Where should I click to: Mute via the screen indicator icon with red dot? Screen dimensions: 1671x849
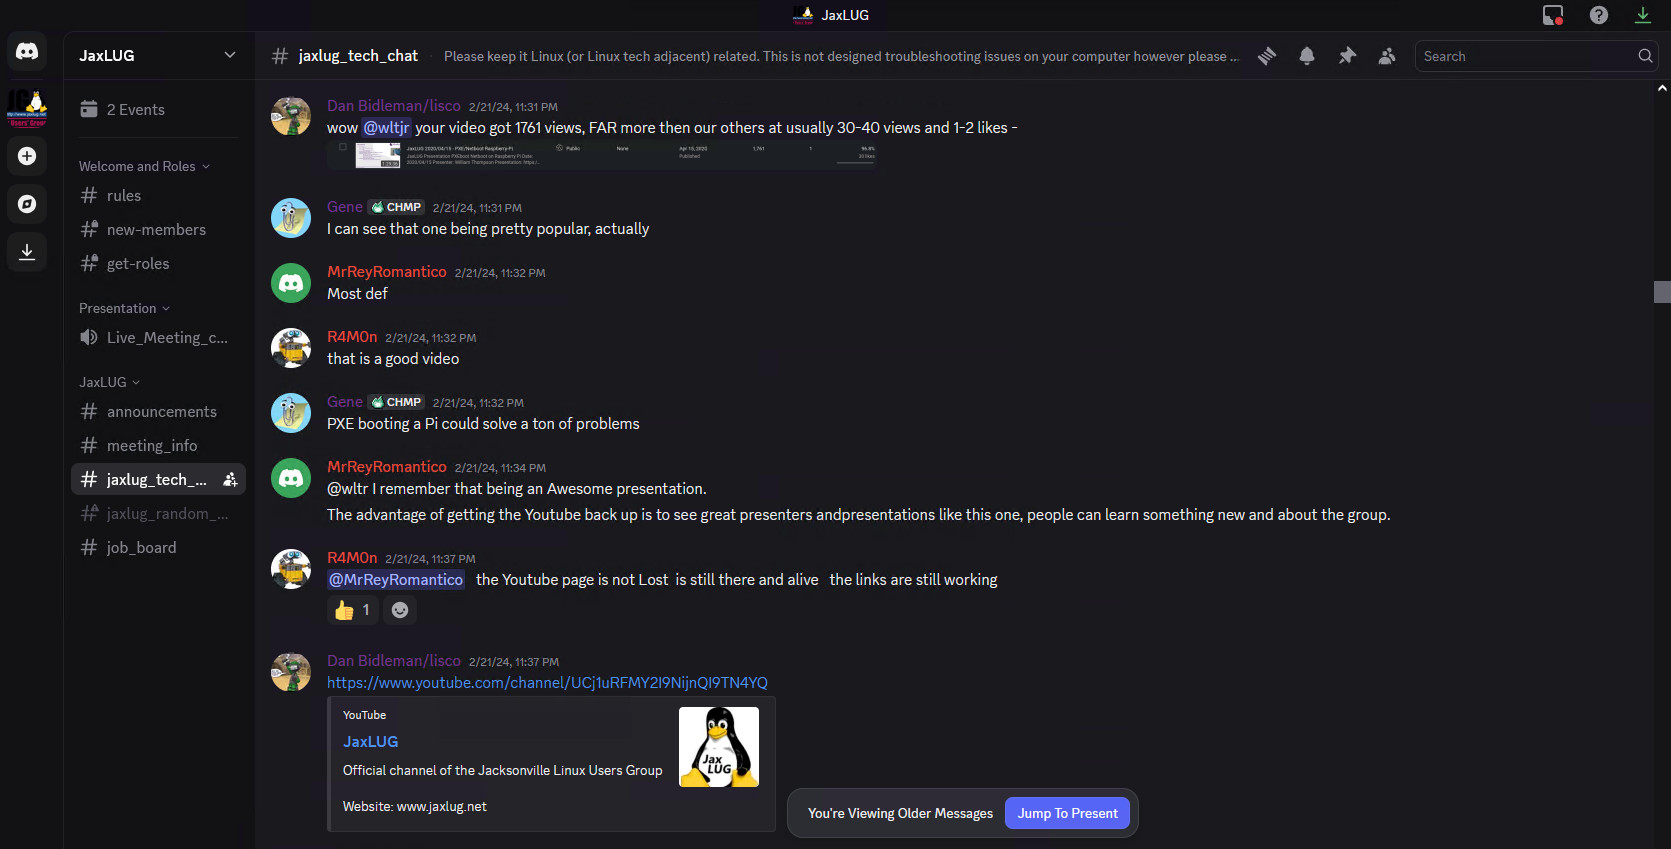click(x=1553, y=15)
